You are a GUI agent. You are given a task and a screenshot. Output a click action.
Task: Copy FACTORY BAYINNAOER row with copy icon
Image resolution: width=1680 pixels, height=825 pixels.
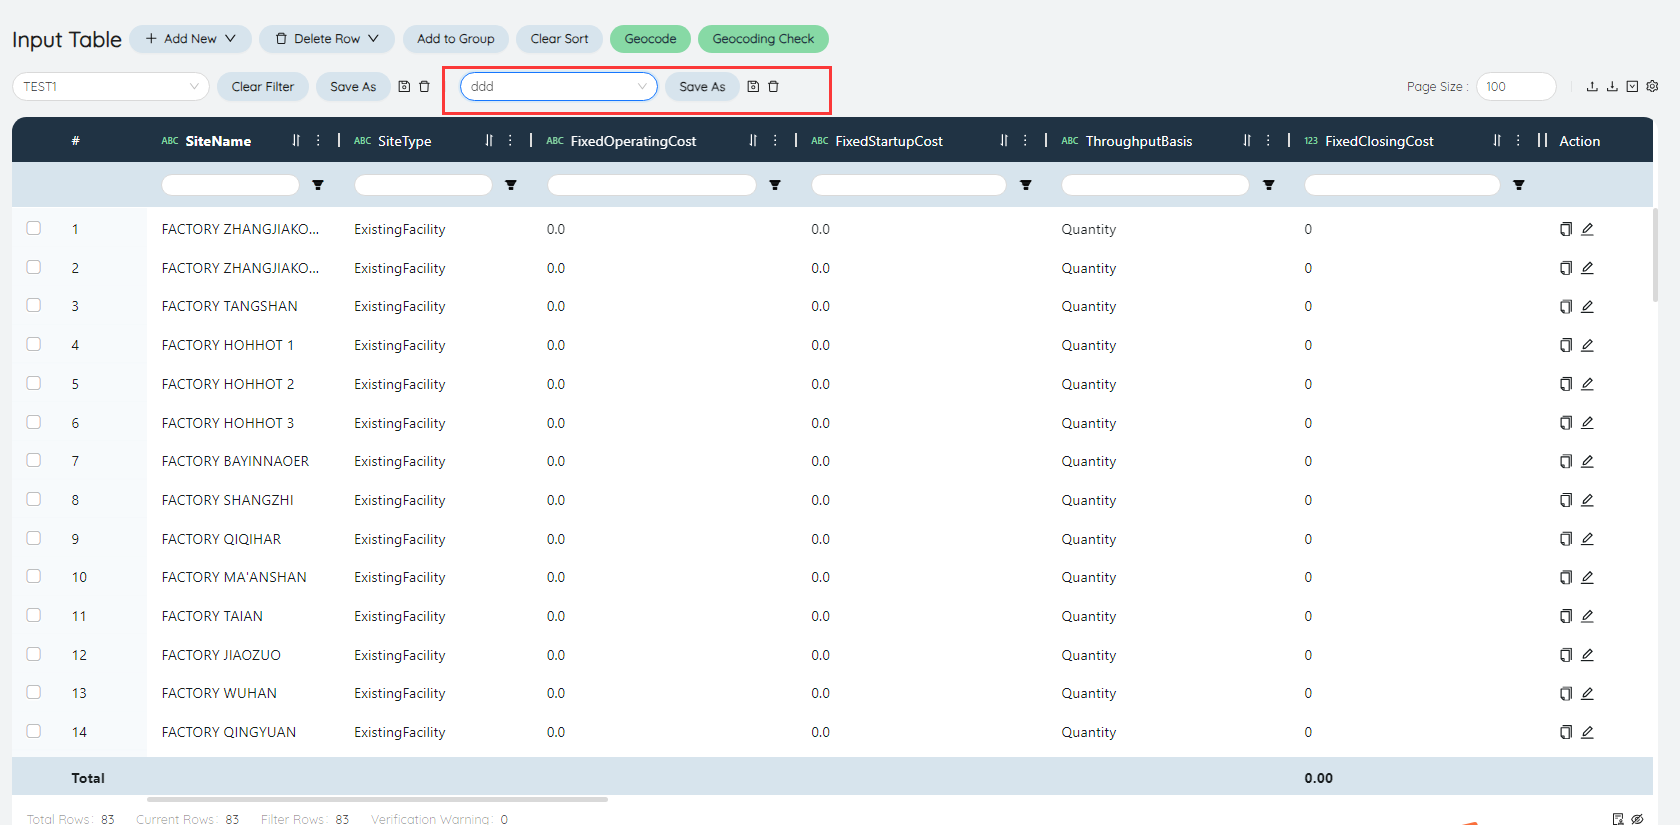pyautogui.click(x=1566, y=461)
